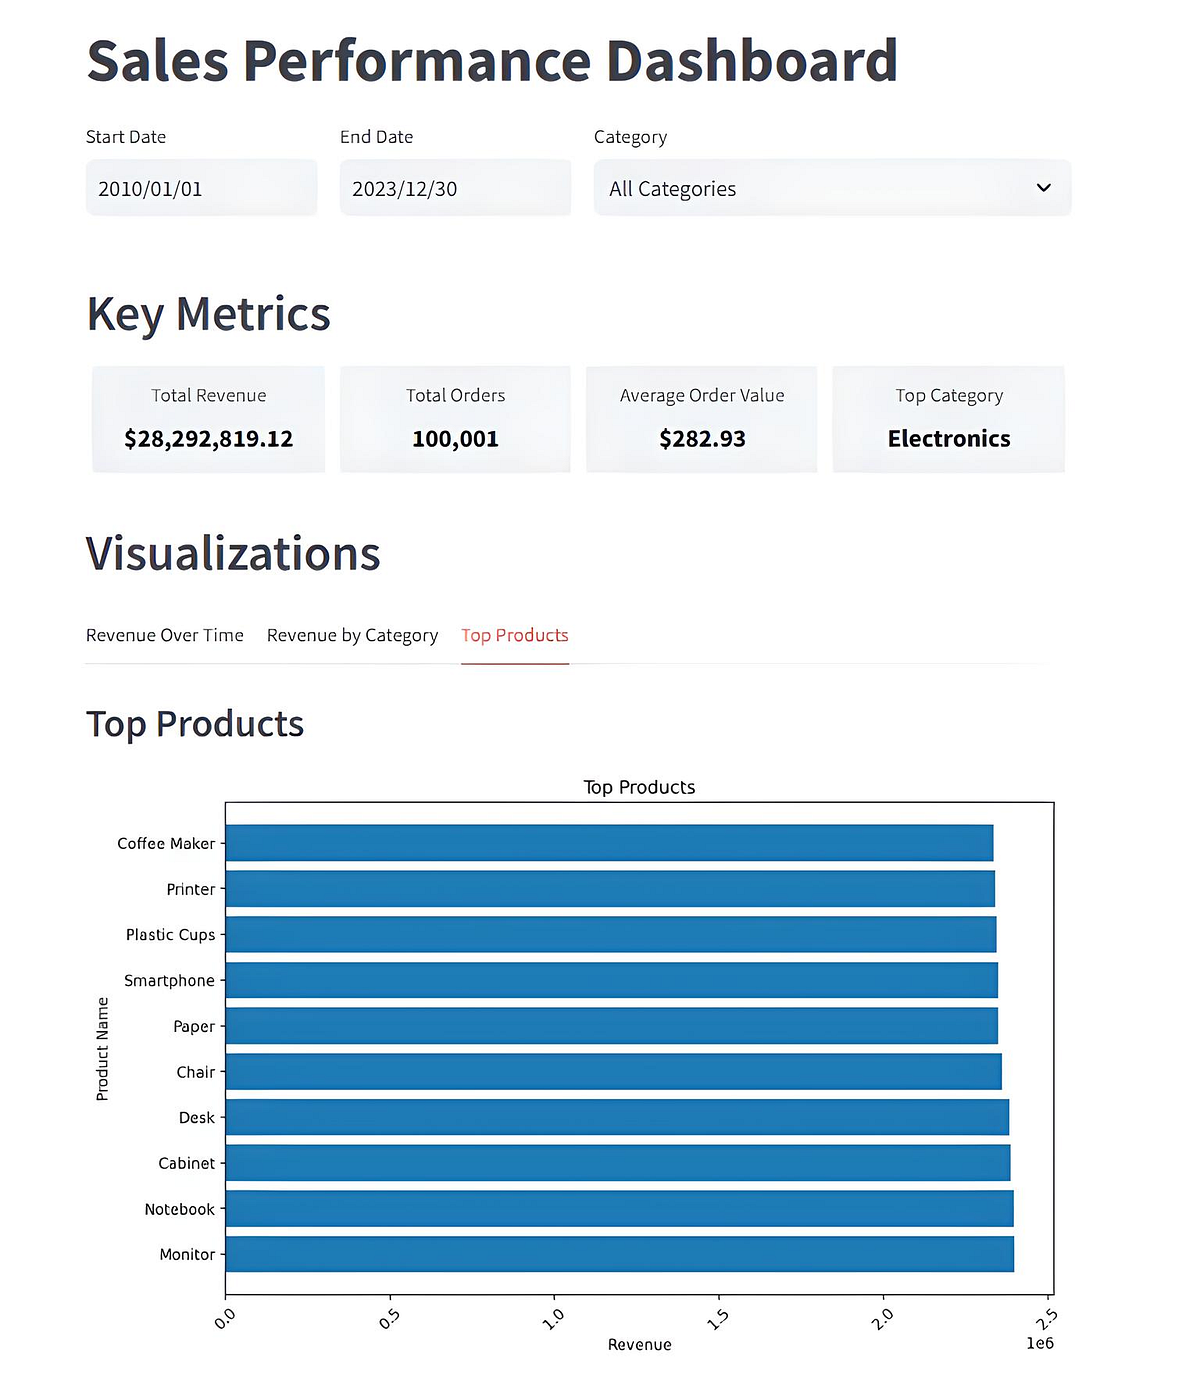Click the End Date field
This screenshot has height=1381, width=1200.
pyautogui.click(x=455, y=188)
